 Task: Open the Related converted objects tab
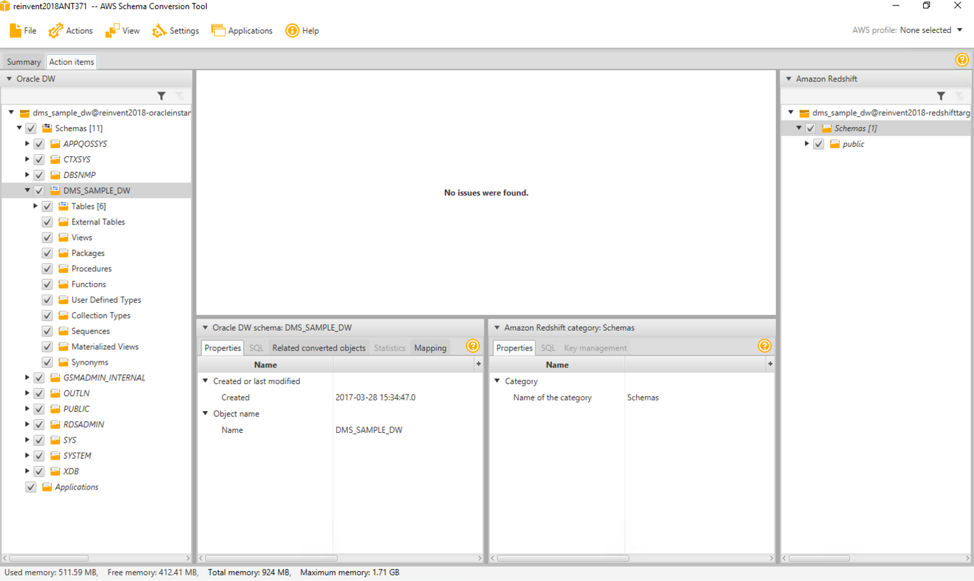(x=319, y=348)
